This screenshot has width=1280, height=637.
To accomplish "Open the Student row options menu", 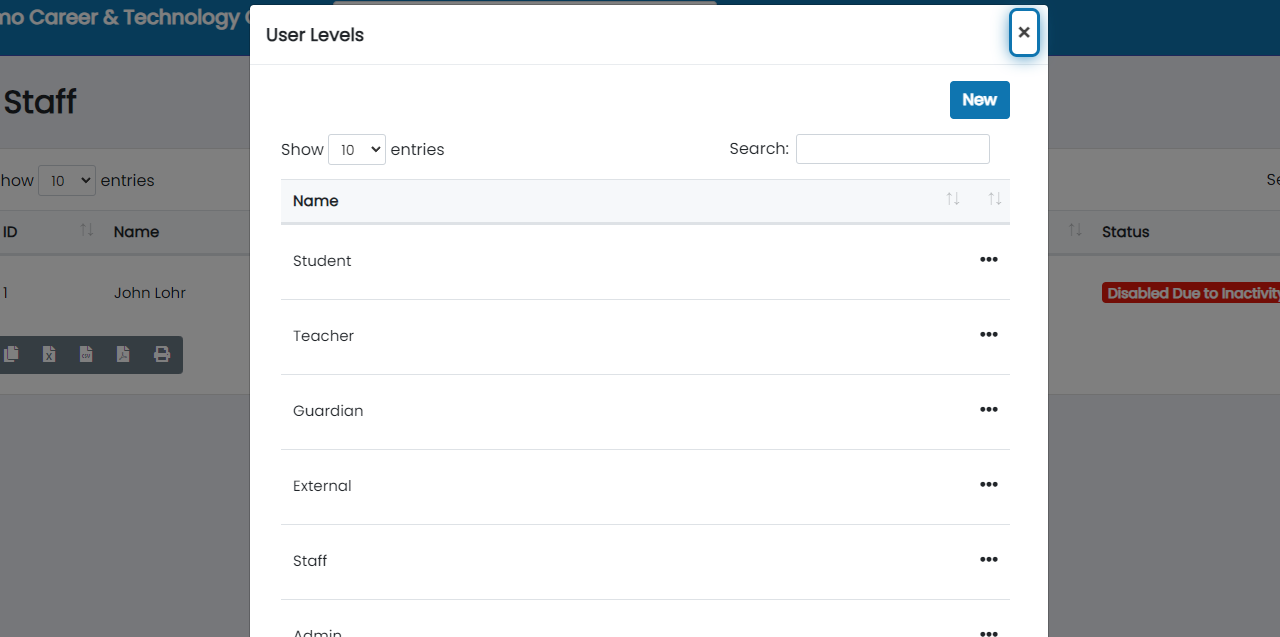I will click(x=989, y=260).
